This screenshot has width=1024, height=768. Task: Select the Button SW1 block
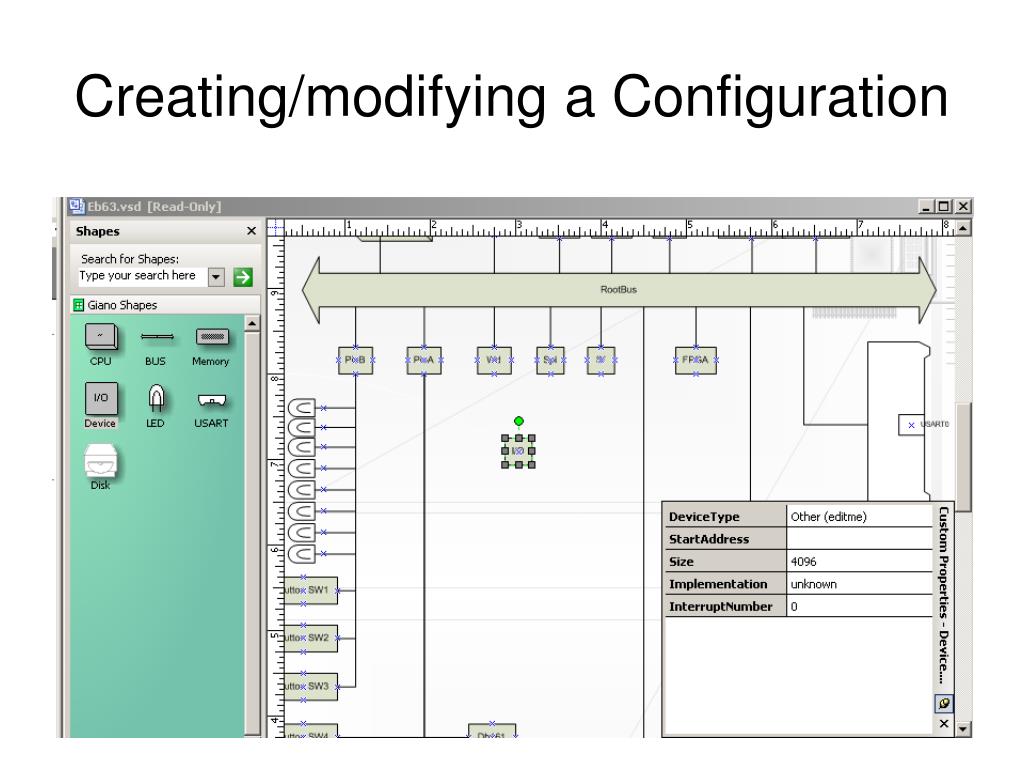tap(310, 590)
